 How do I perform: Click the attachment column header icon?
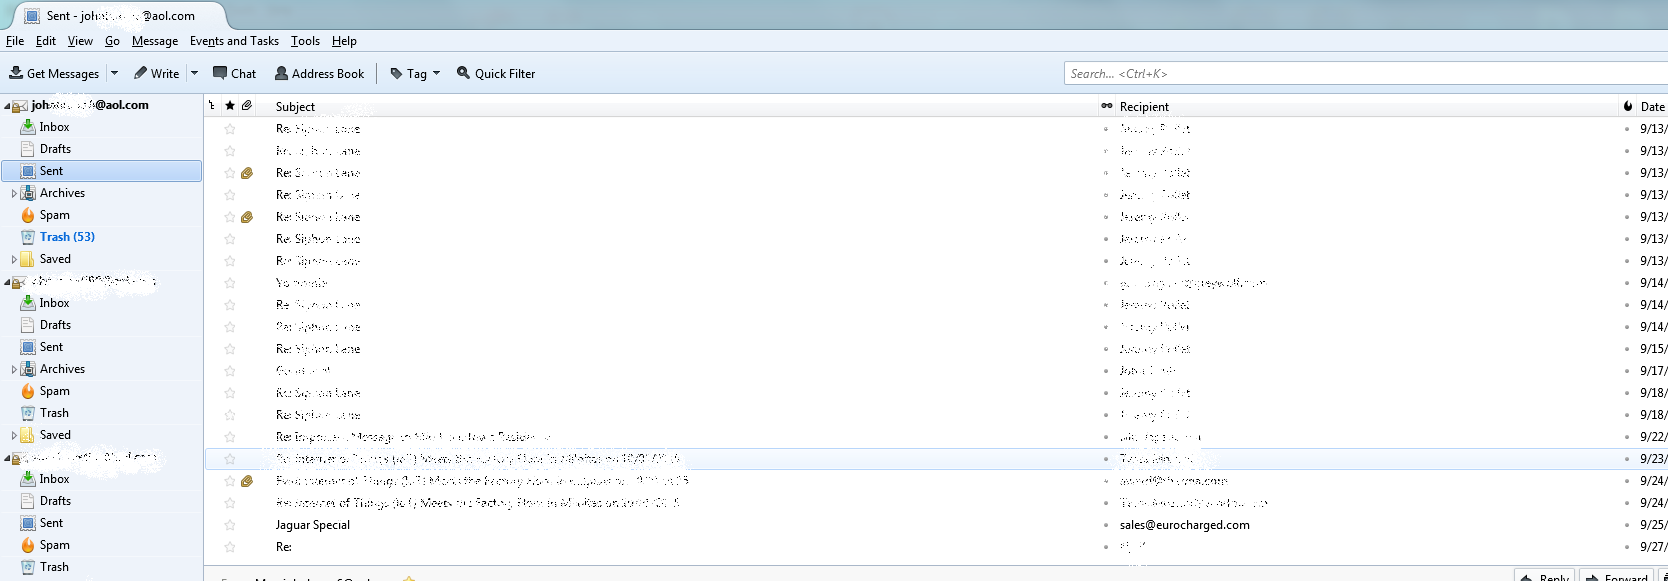point(246,106)
